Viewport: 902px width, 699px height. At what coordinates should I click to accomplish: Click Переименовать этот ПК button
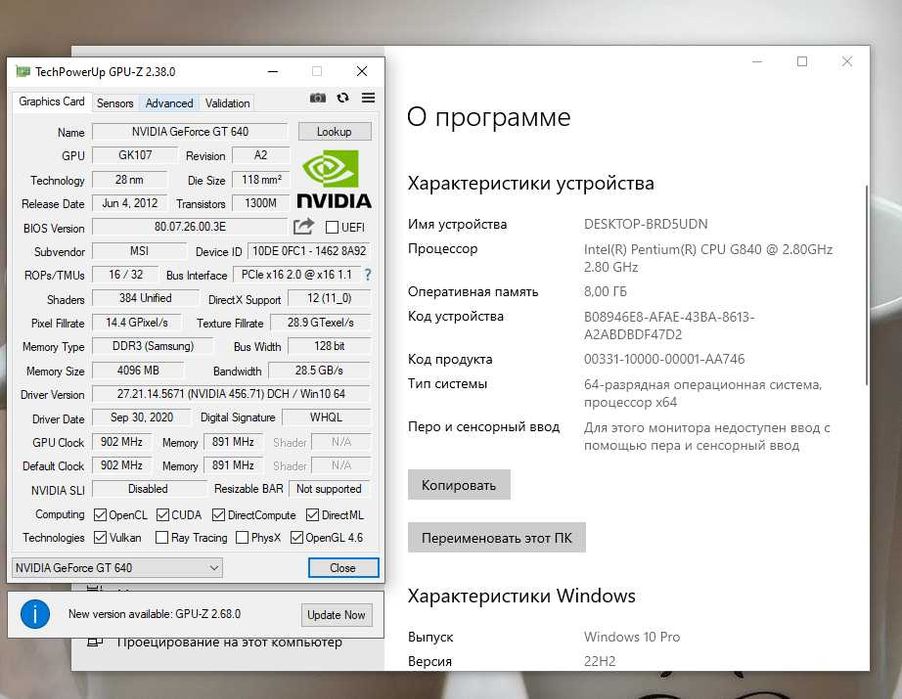496,538
